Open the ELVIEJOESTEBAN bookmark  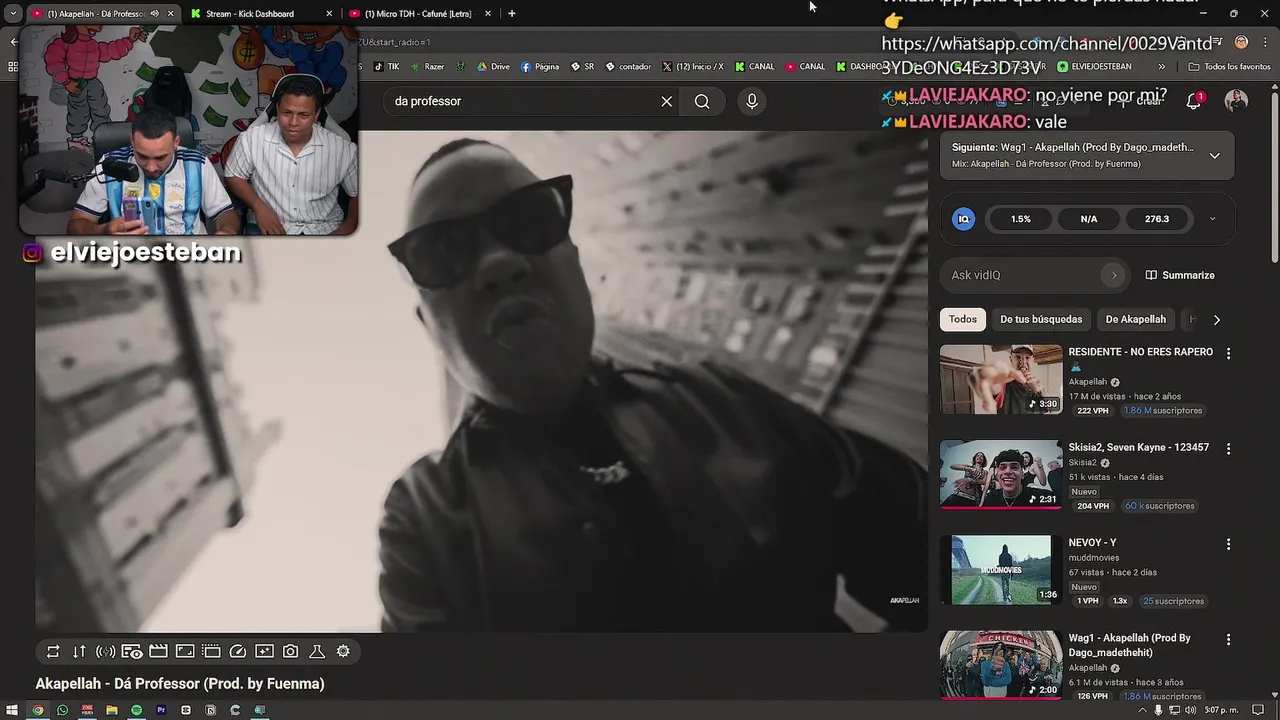tap(1094, 67)
